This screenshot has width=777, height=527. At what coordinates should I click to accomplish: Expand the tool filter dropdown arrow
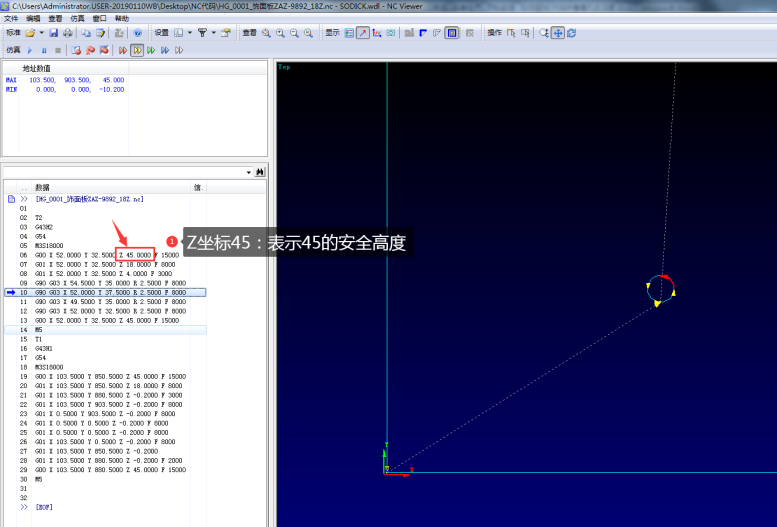coord(214,33)
